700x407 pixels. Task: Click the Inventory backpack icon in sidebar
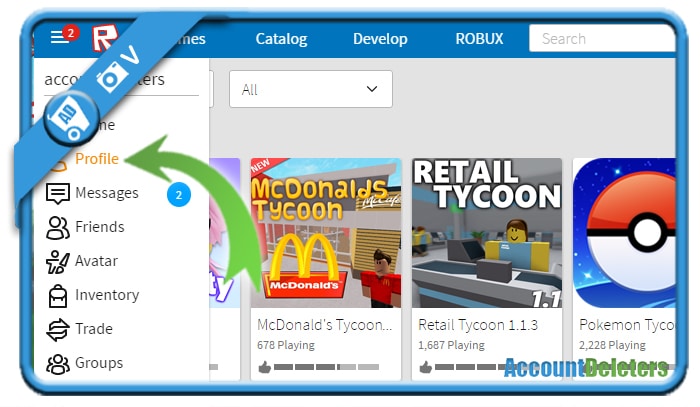tap(58, 295)
